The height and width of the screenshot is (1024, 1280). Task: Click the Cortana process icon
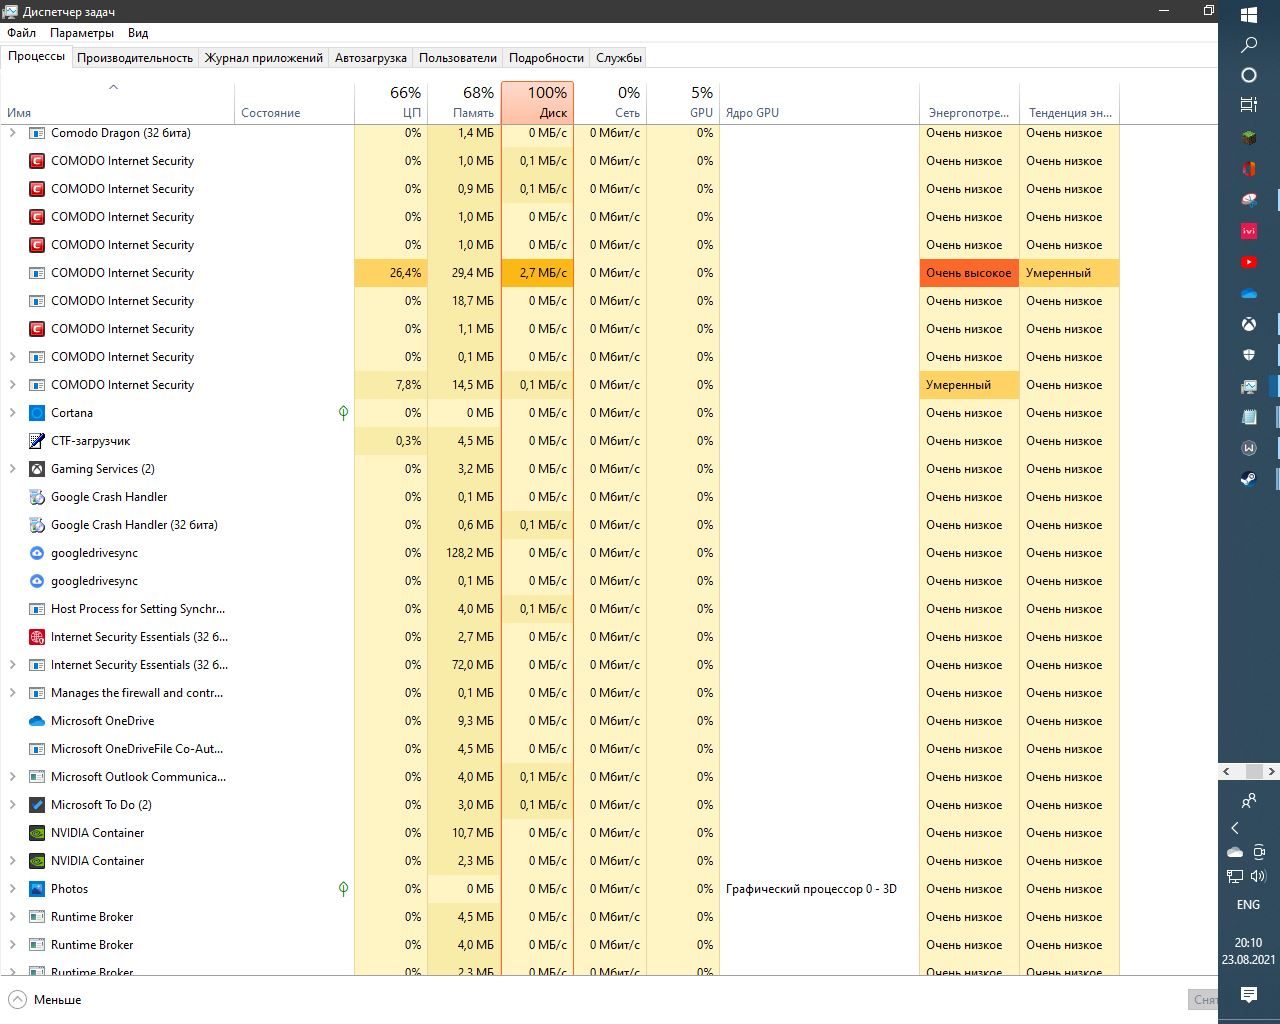pos(37,413)
